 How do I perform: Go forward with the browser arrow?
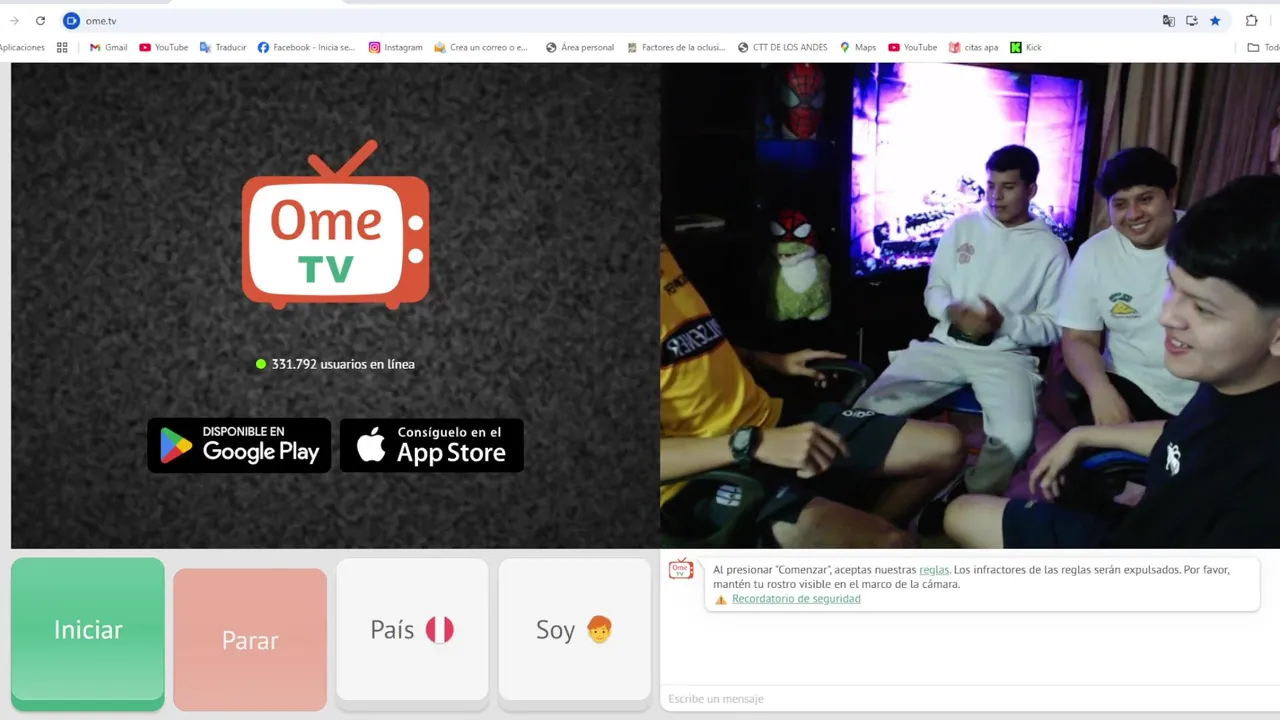click(x=14, y=20)
